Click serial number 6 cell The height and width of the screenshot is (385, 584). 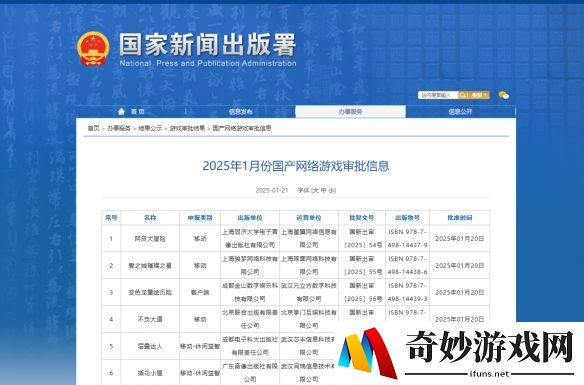point(111,373)
